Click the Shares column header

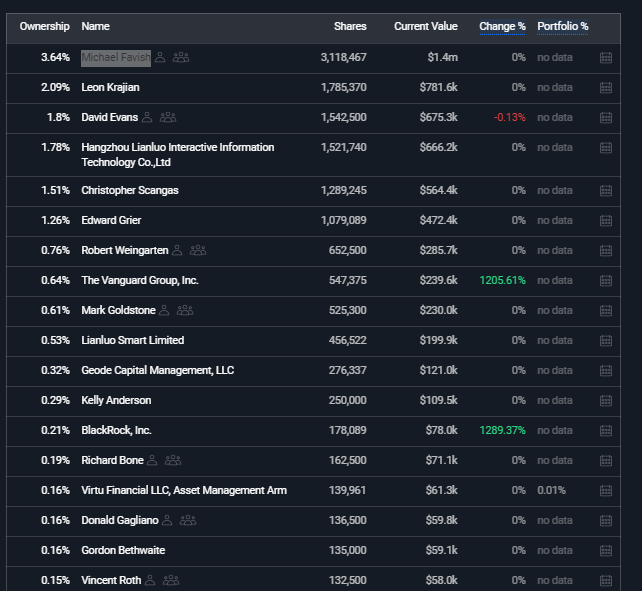pos(350,27)
